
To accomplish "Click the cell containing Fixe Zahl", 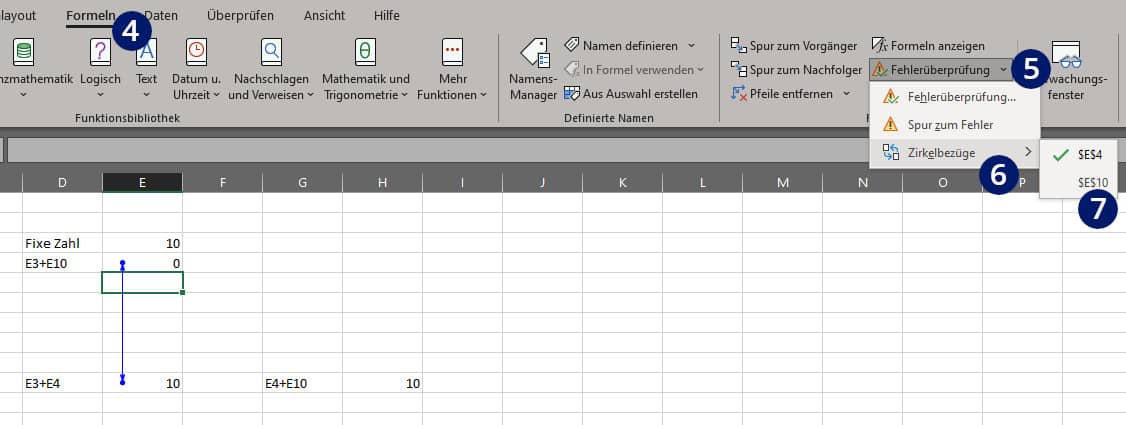I will pyautogui.click(x=62, y=243).
